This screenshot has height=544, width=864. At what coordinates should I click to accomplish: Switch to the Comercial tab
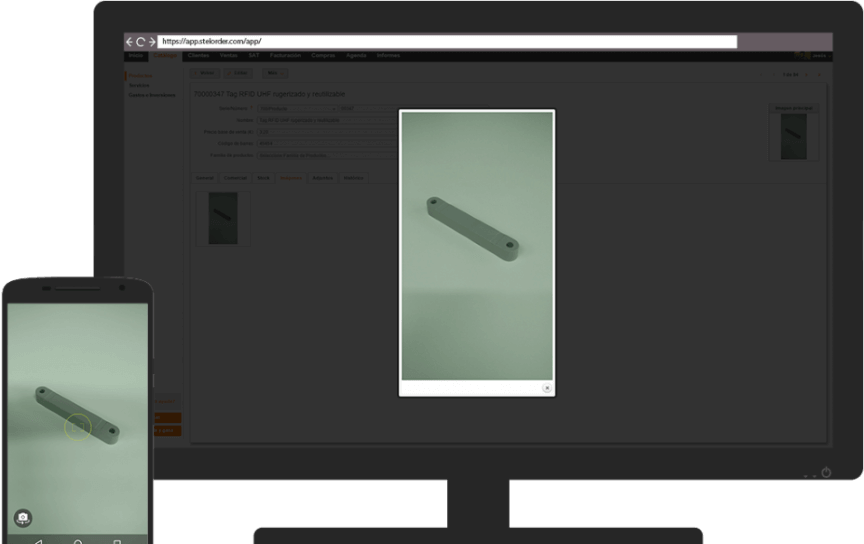tap(235, 178)
